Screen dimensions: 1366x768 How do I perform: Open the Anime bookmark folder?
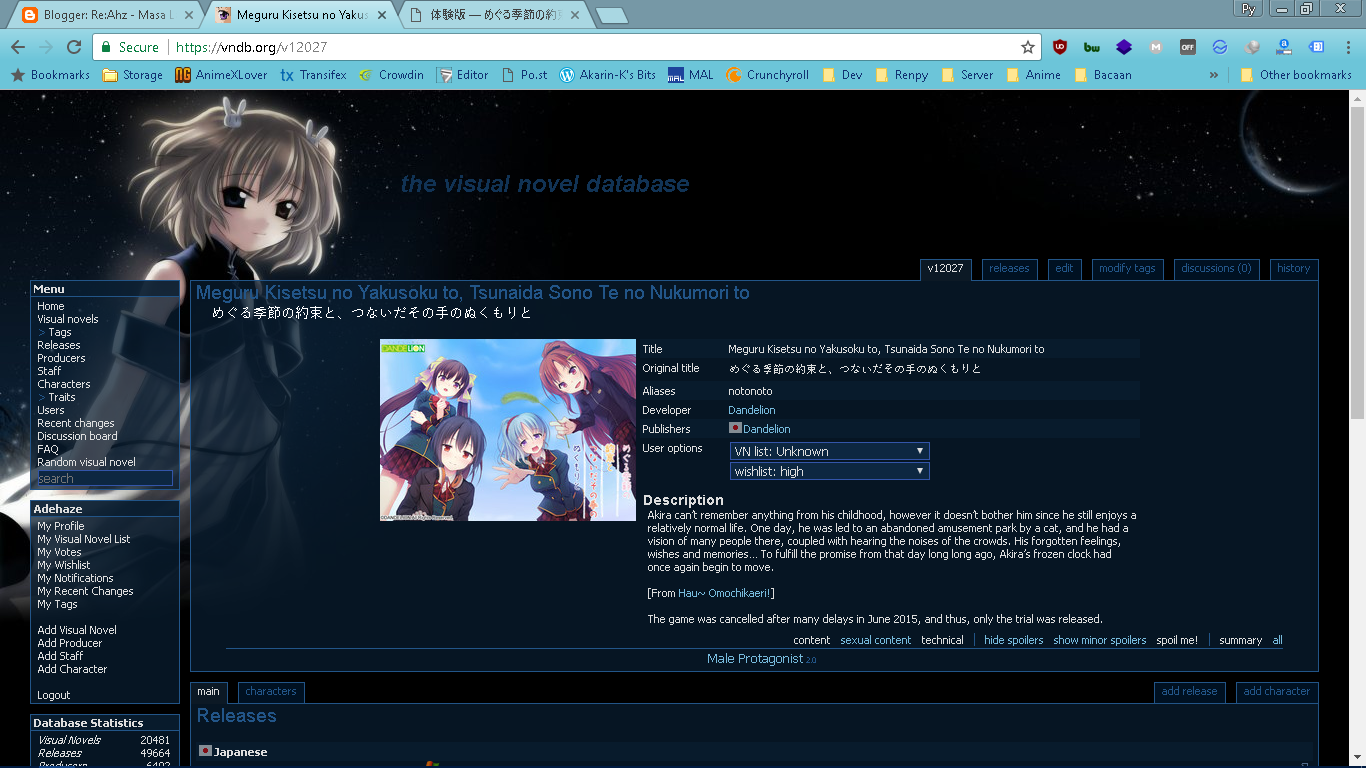[x=1033, y=75]
